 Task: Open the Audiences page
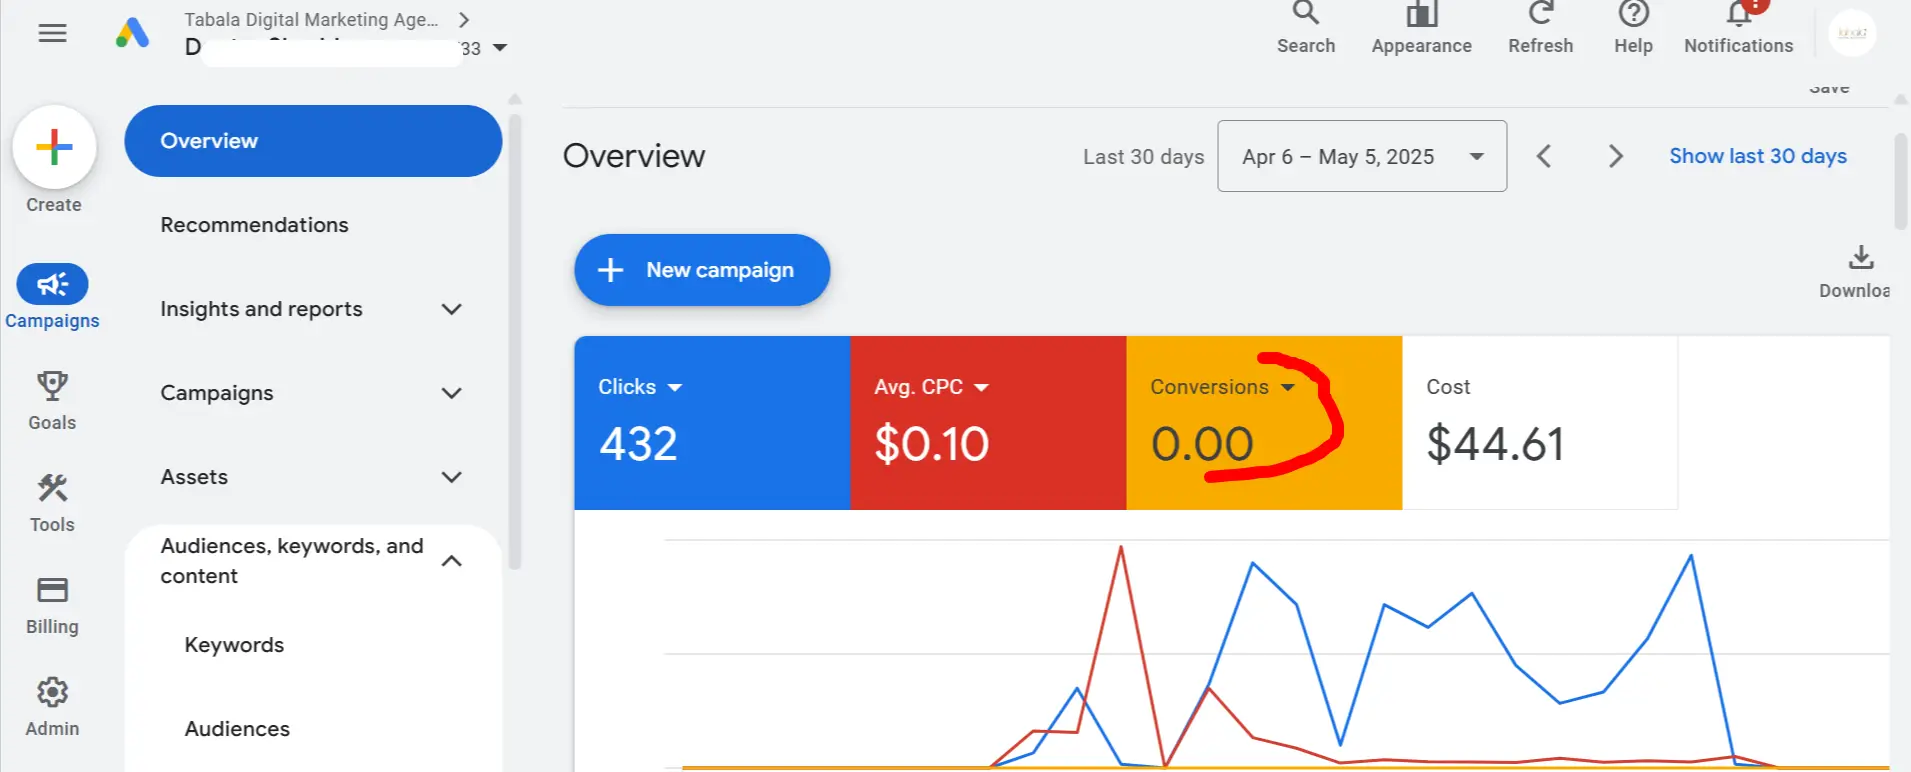click(237, 729)
